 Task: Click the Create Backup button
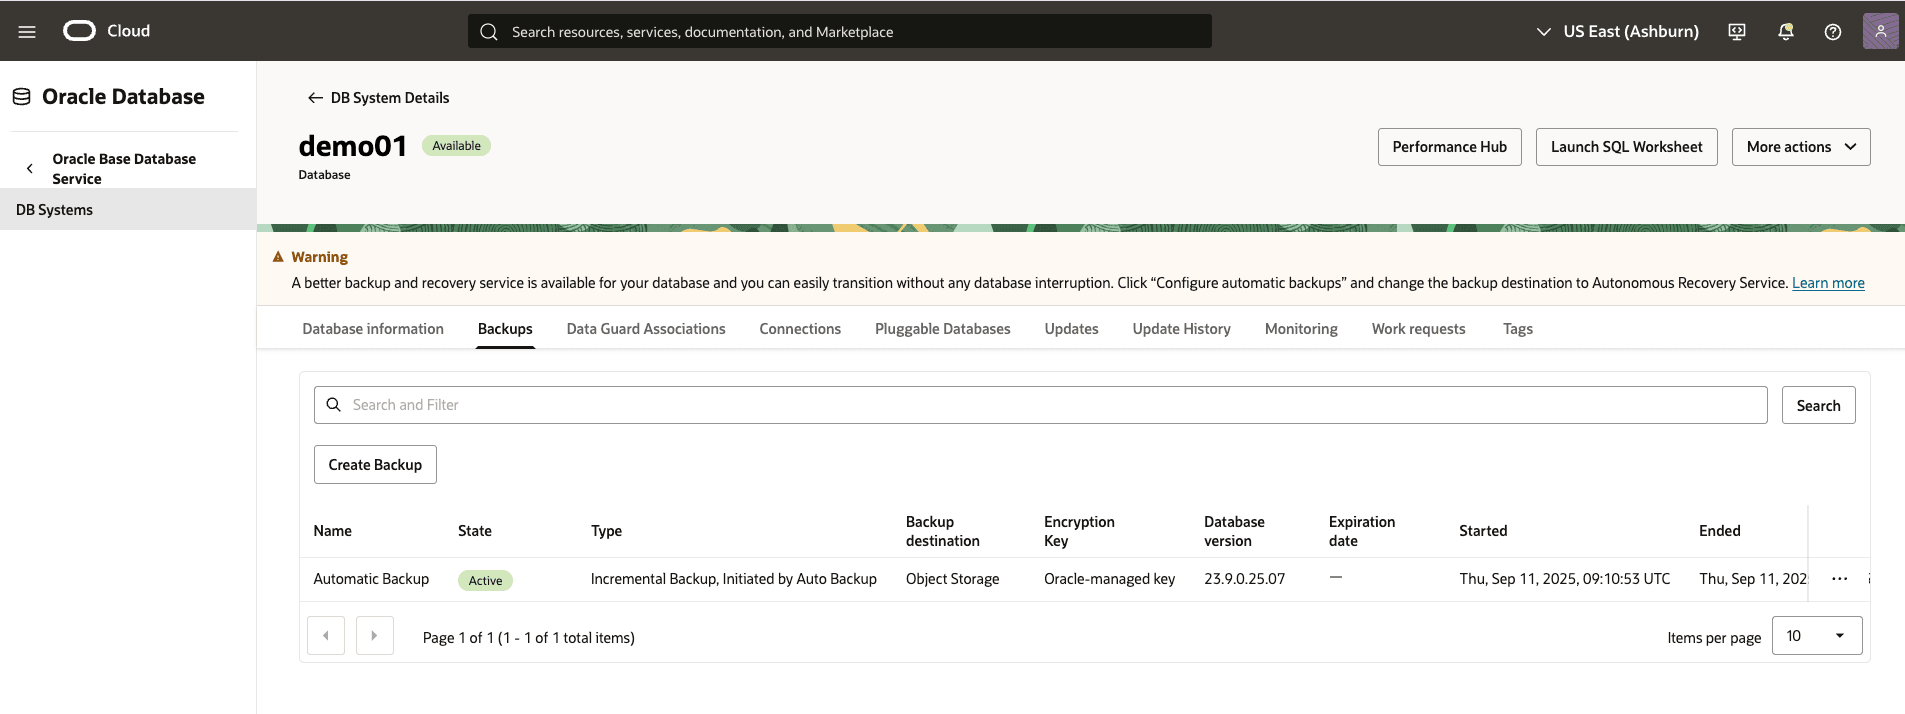point(375,465)
